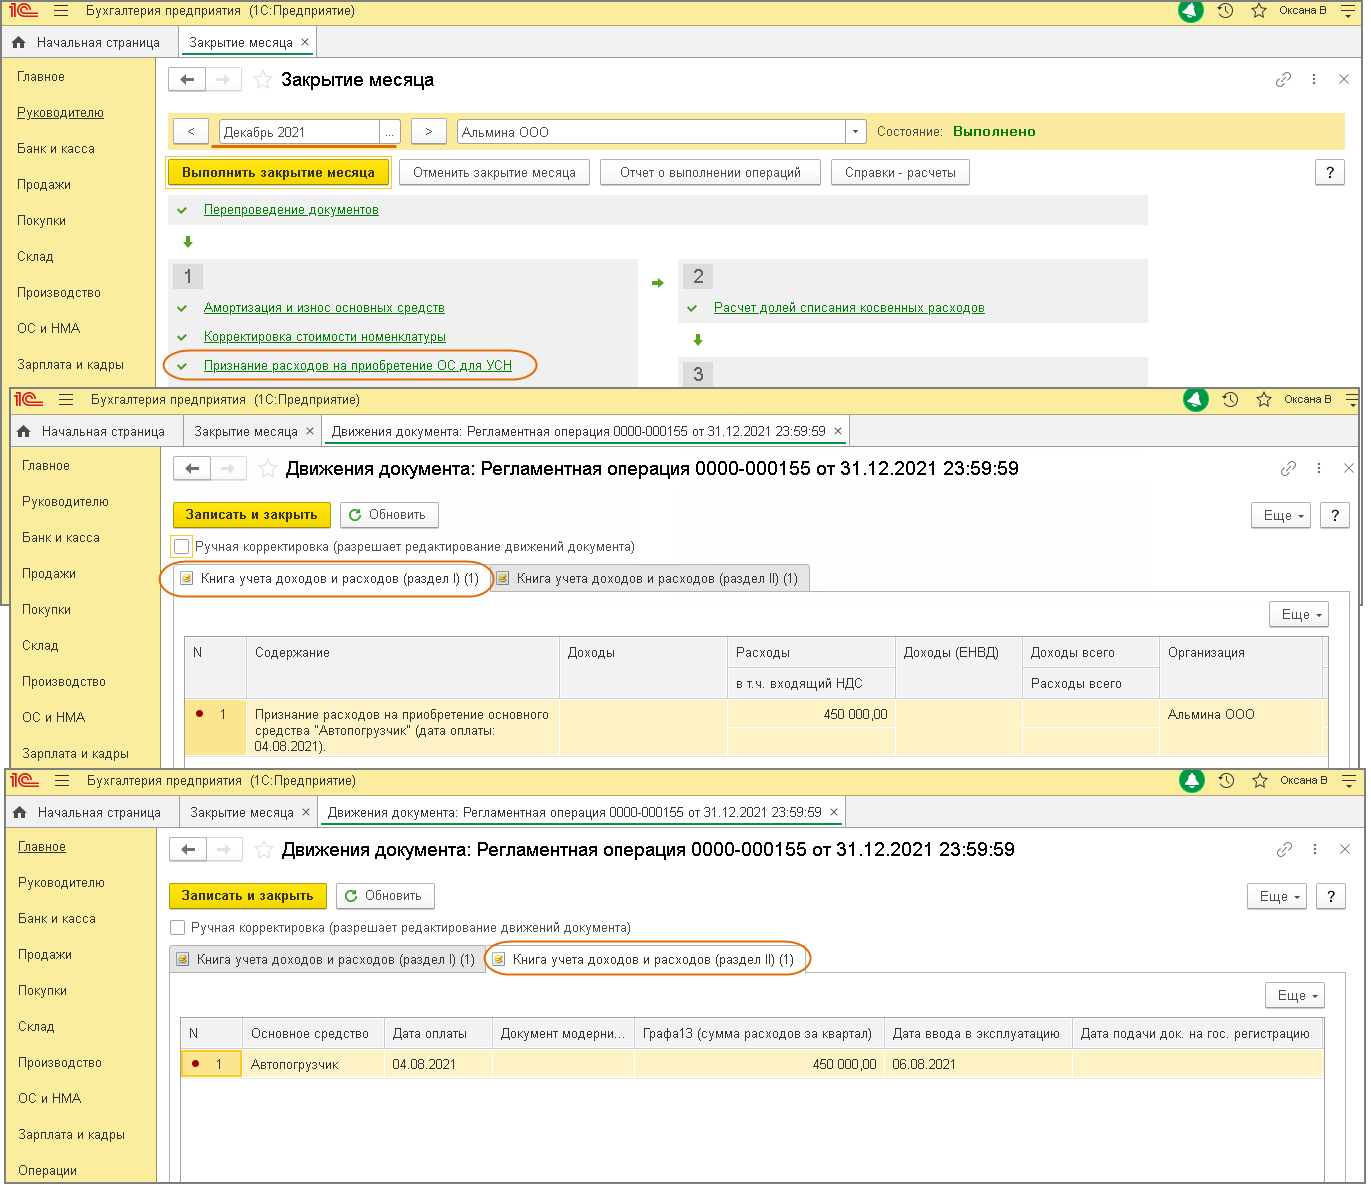Screen dimensions: 1371x1185
Task: Go back arrow in Закрытие месяца form
Action: click(187, 80)
